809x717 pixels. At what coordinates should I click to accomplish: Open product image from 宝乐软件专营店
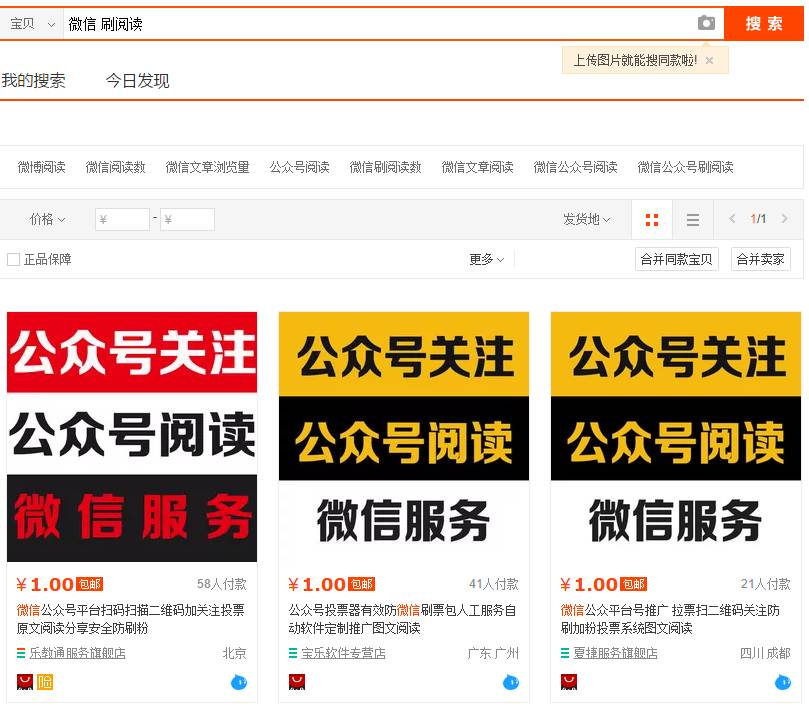tap(403, 436)
